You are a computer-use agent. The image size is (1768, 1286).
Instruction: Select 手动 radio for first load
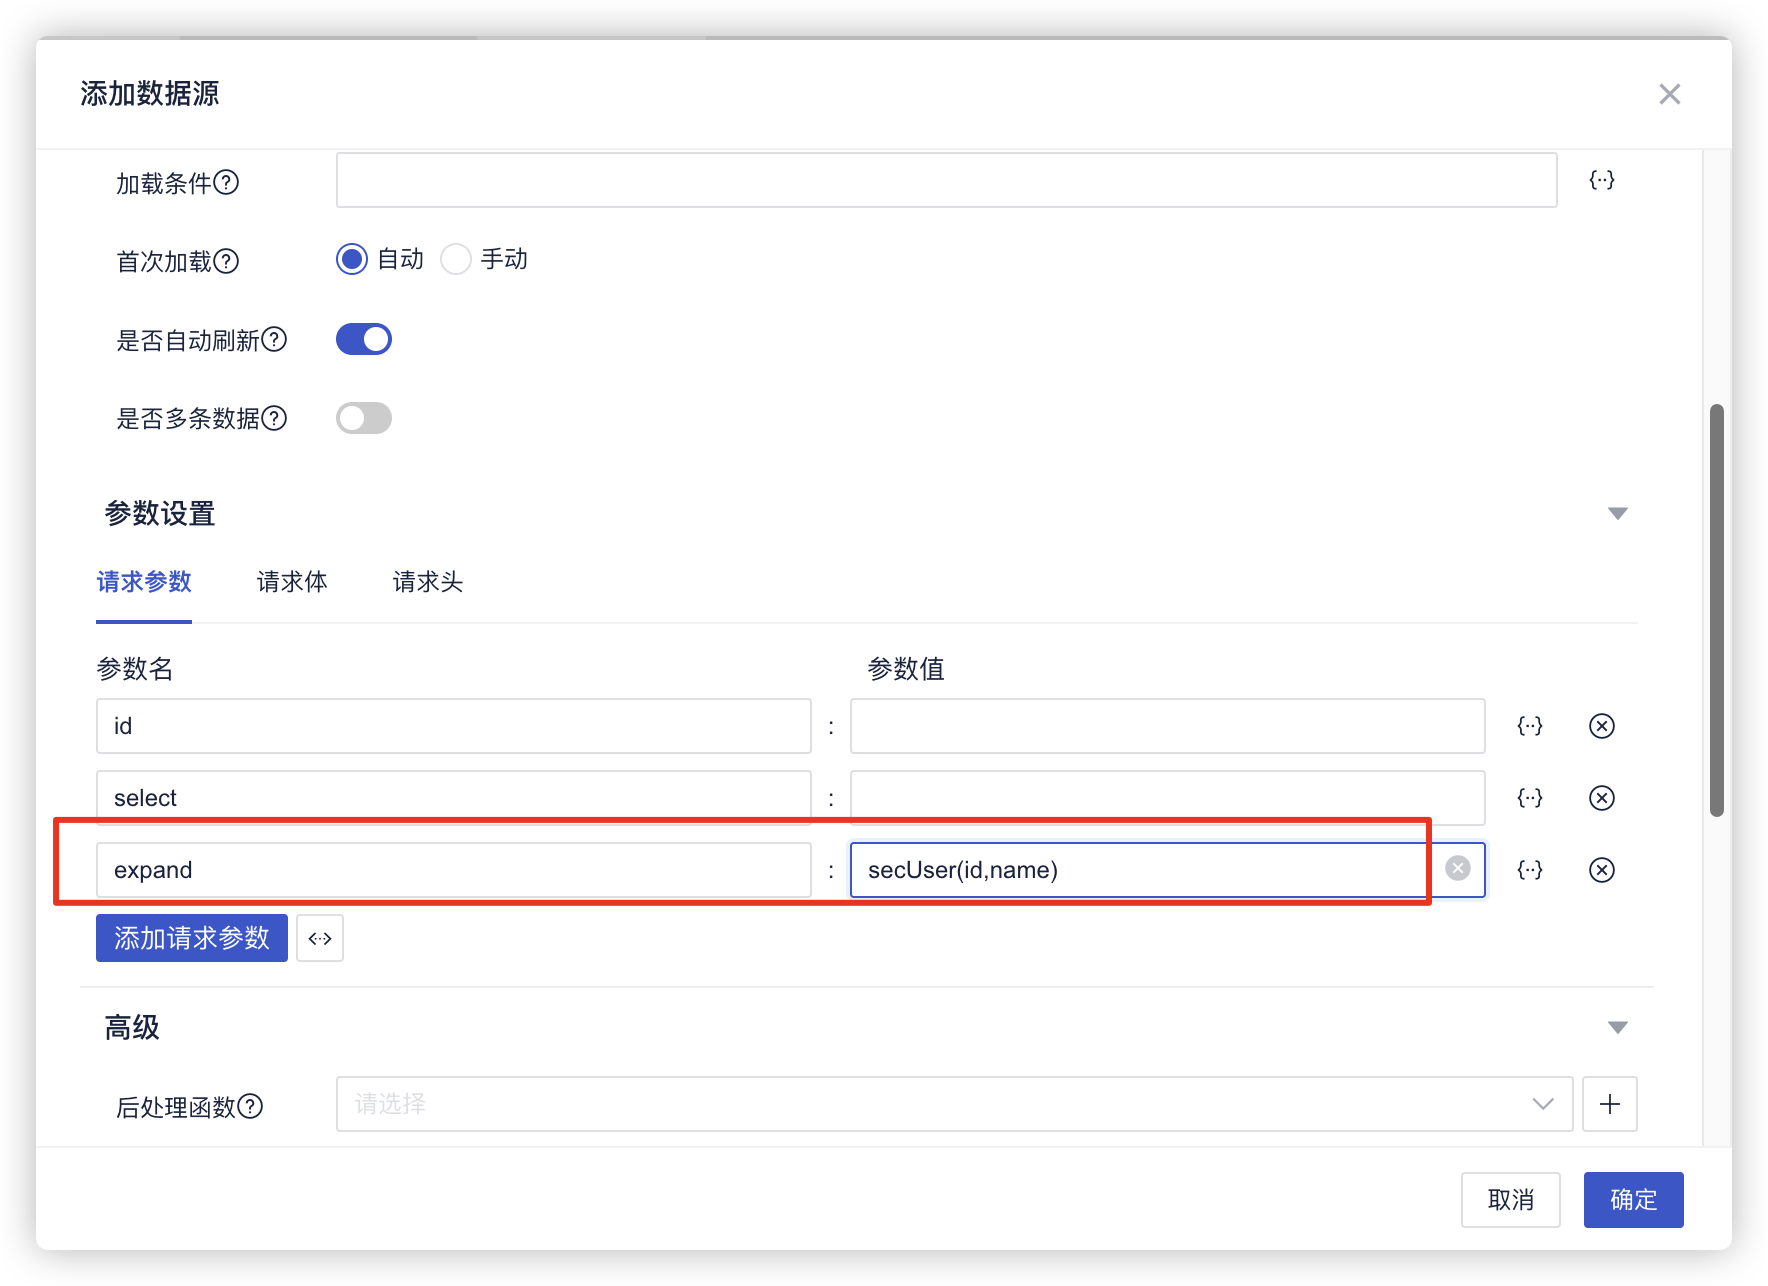pyautogui.click(x=456, y=259)
